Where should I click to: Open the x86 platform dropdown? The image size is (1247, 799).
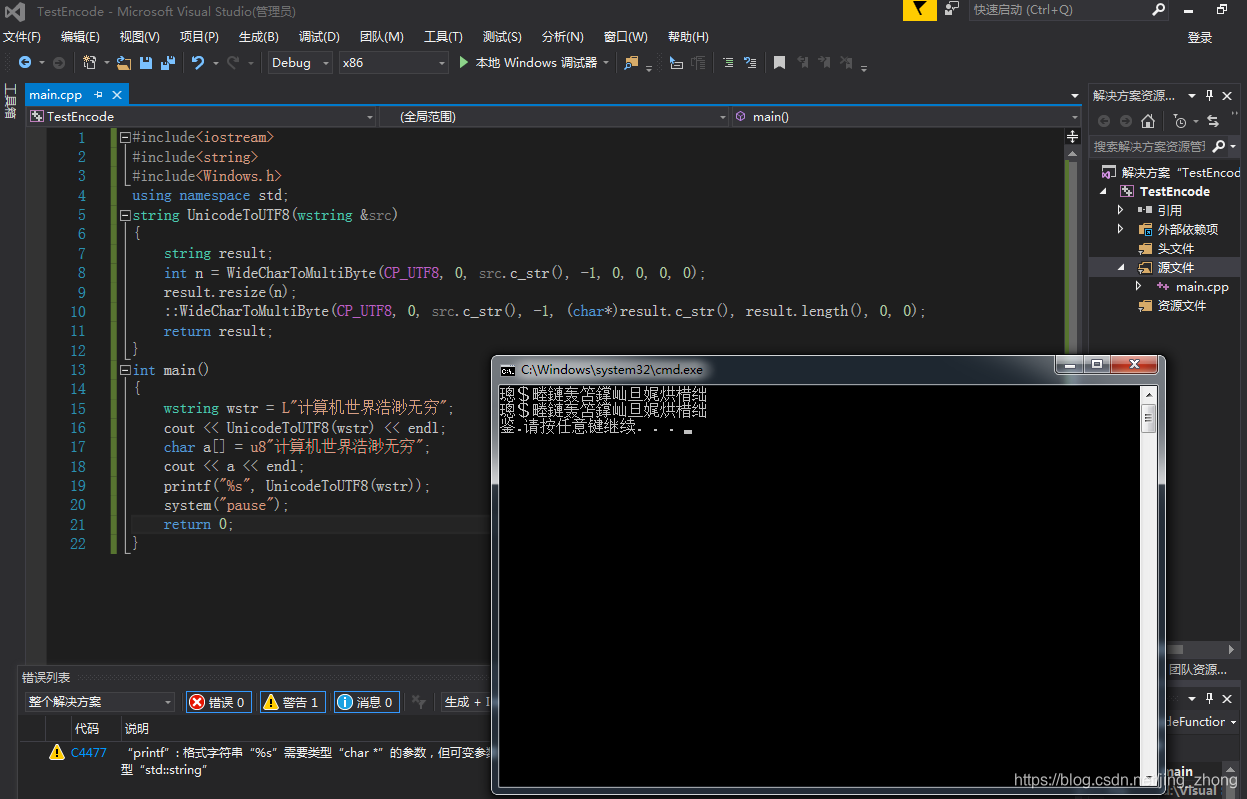(393, 62)
